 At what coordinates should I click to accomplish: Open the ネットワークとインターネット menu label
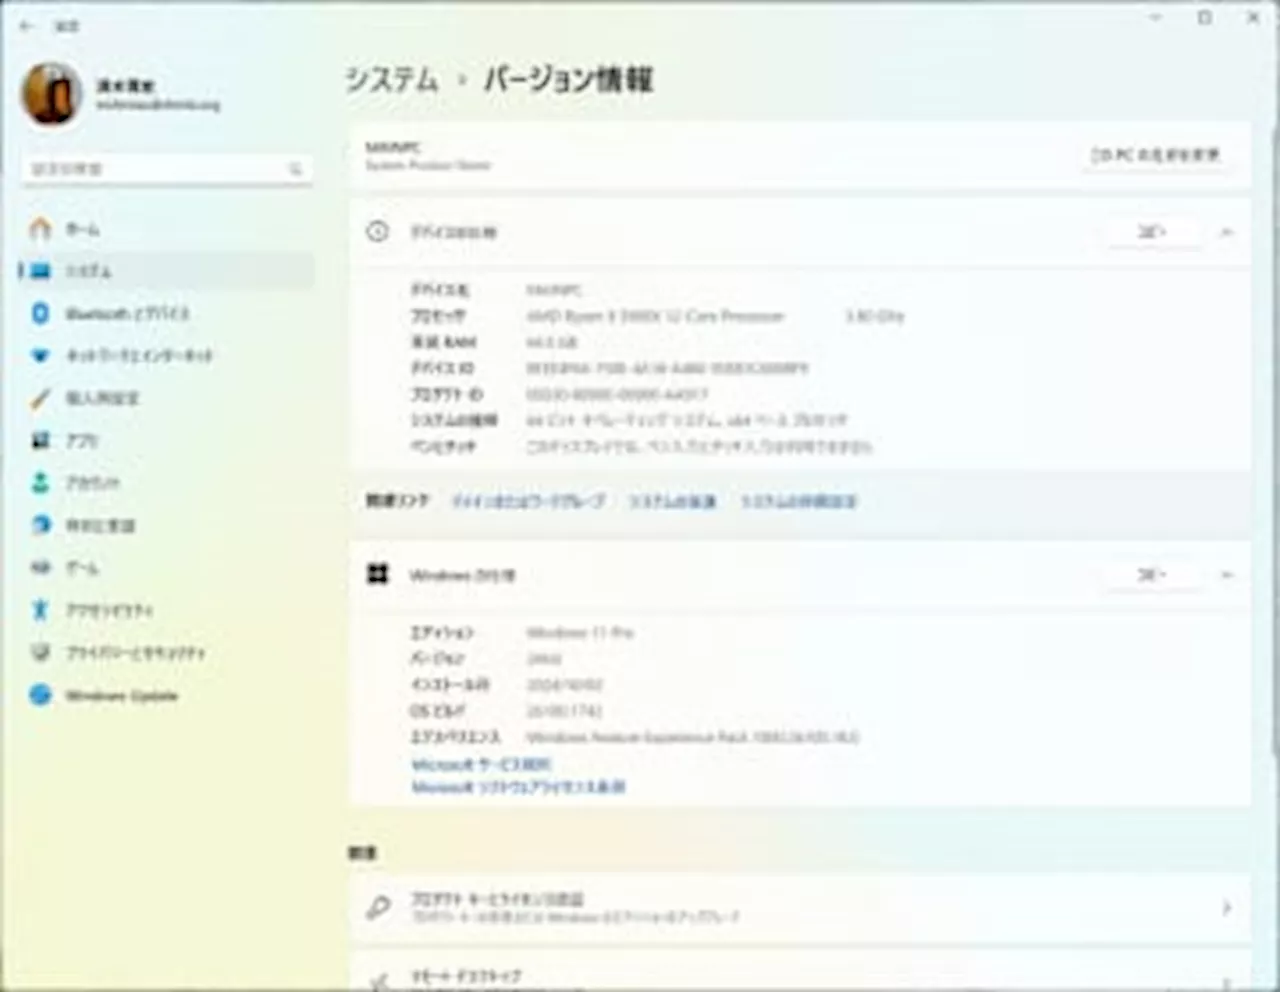click(x=139, y=356)
